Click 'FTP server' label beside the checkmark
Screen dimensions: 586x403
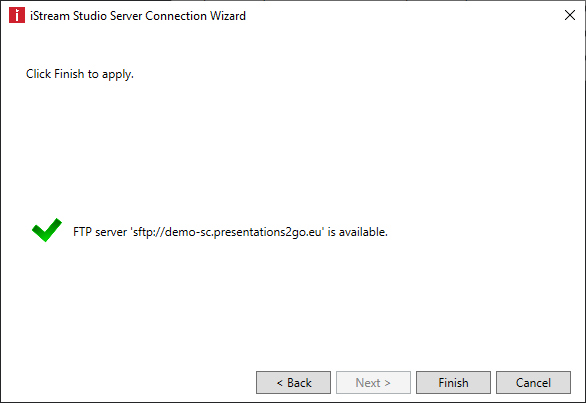100,232
